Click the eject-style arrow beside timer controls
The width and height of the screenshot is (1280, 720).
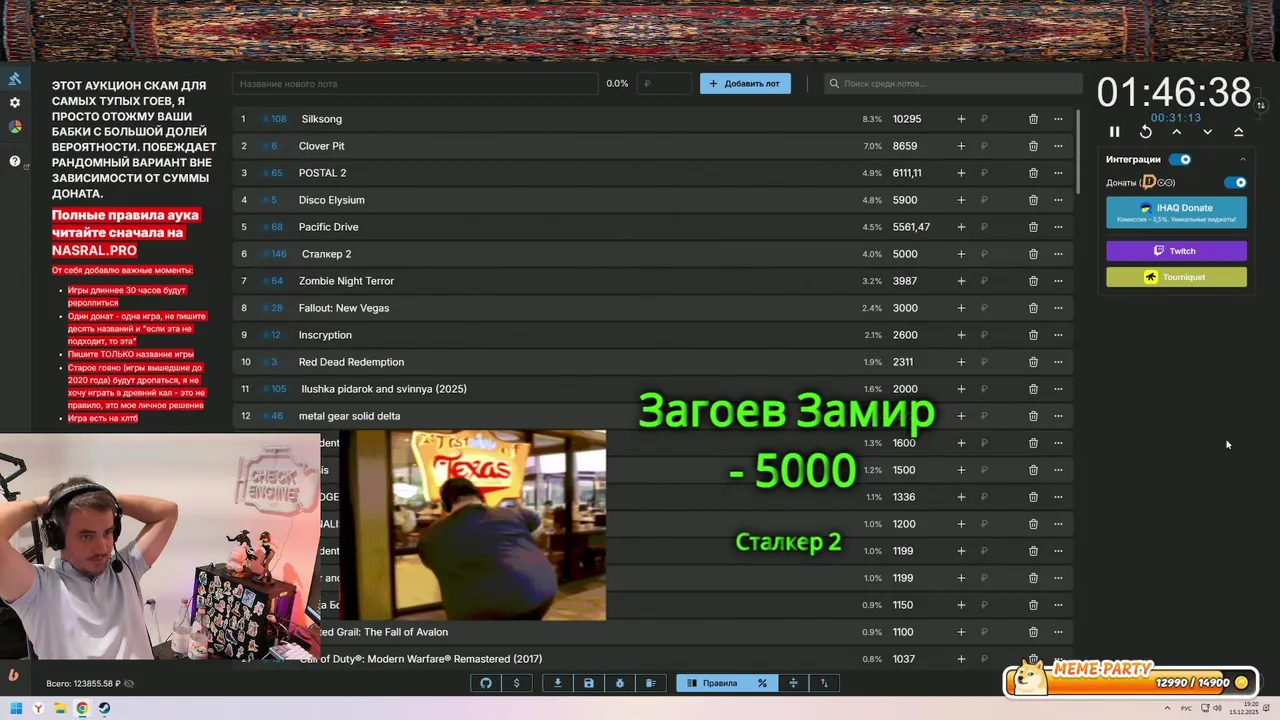point(1238,132)
